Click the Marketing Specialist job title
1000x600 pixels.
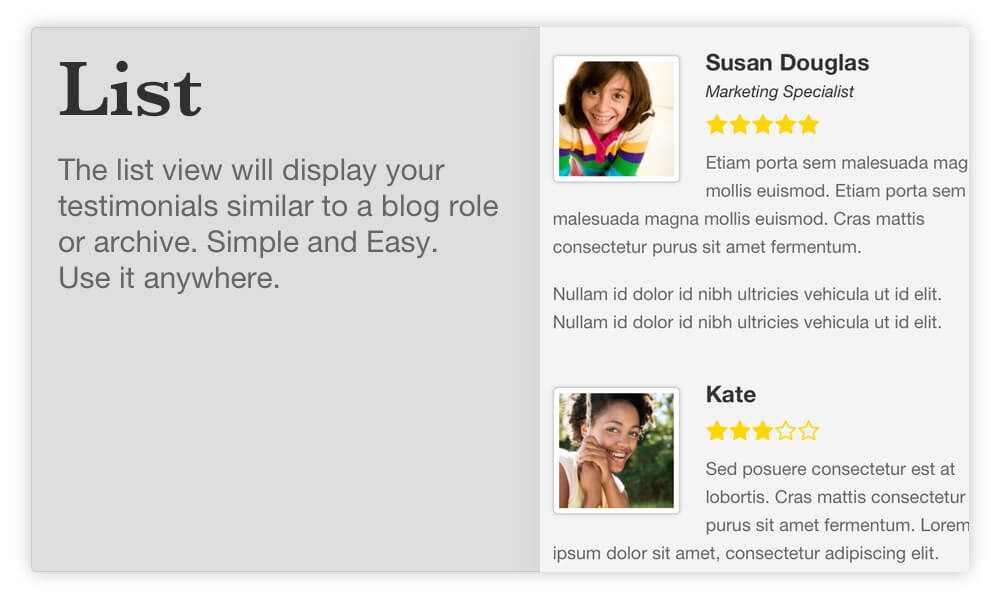point(779,92)
